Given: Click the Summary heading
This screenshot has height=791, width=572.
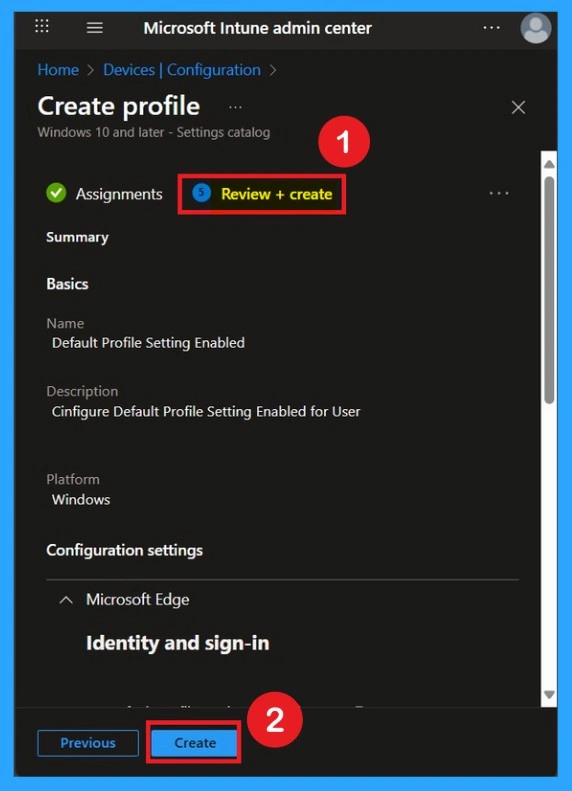Looking at the screenshot, I should pyautogui.click(x=77, y=238).
